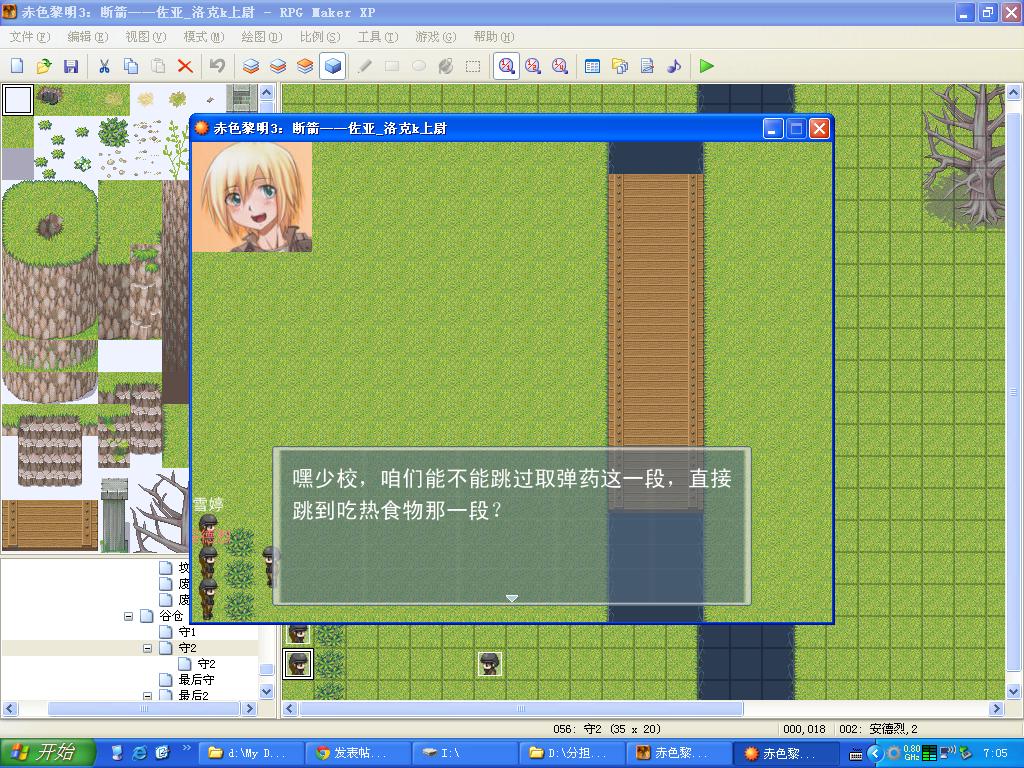Screen dimensions: 1024x768
Task: Open the 比例 (Scale) menu
Action: (319, 37)
